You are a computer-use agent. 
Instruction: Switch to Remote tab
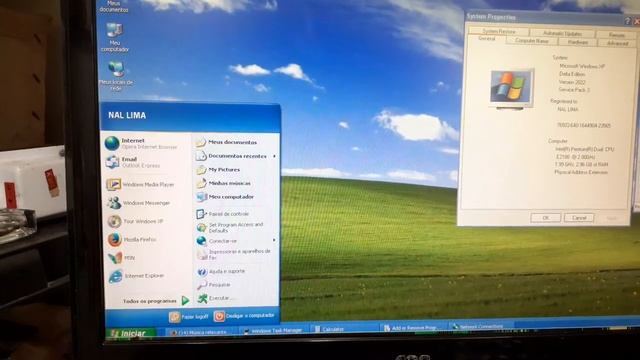[616, 35]
